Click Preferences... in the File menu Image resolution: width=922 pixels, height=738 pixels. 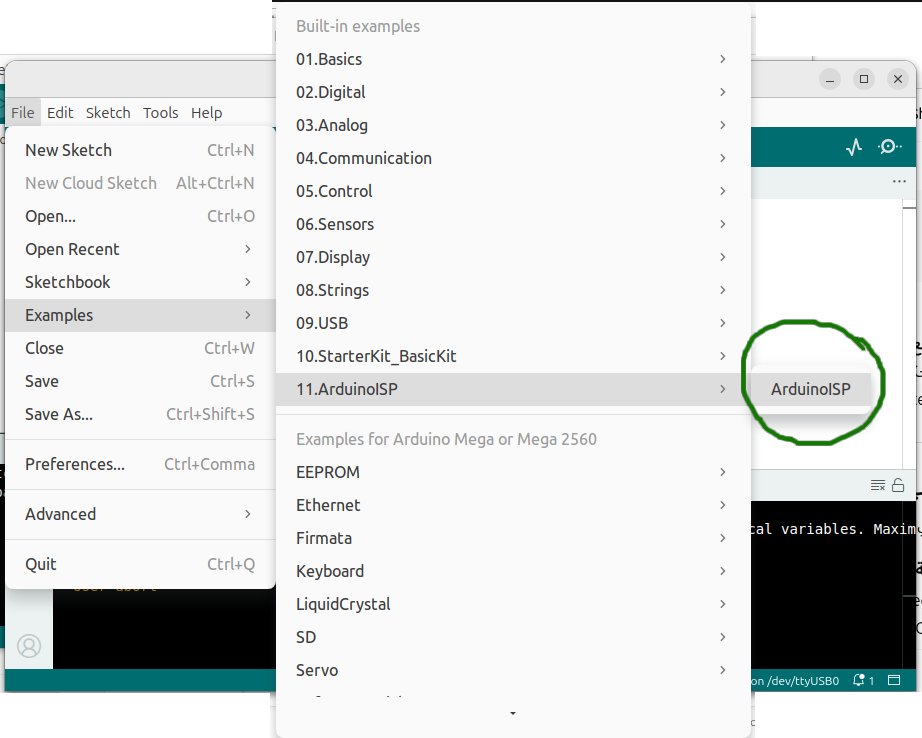(x=139, y=464)
